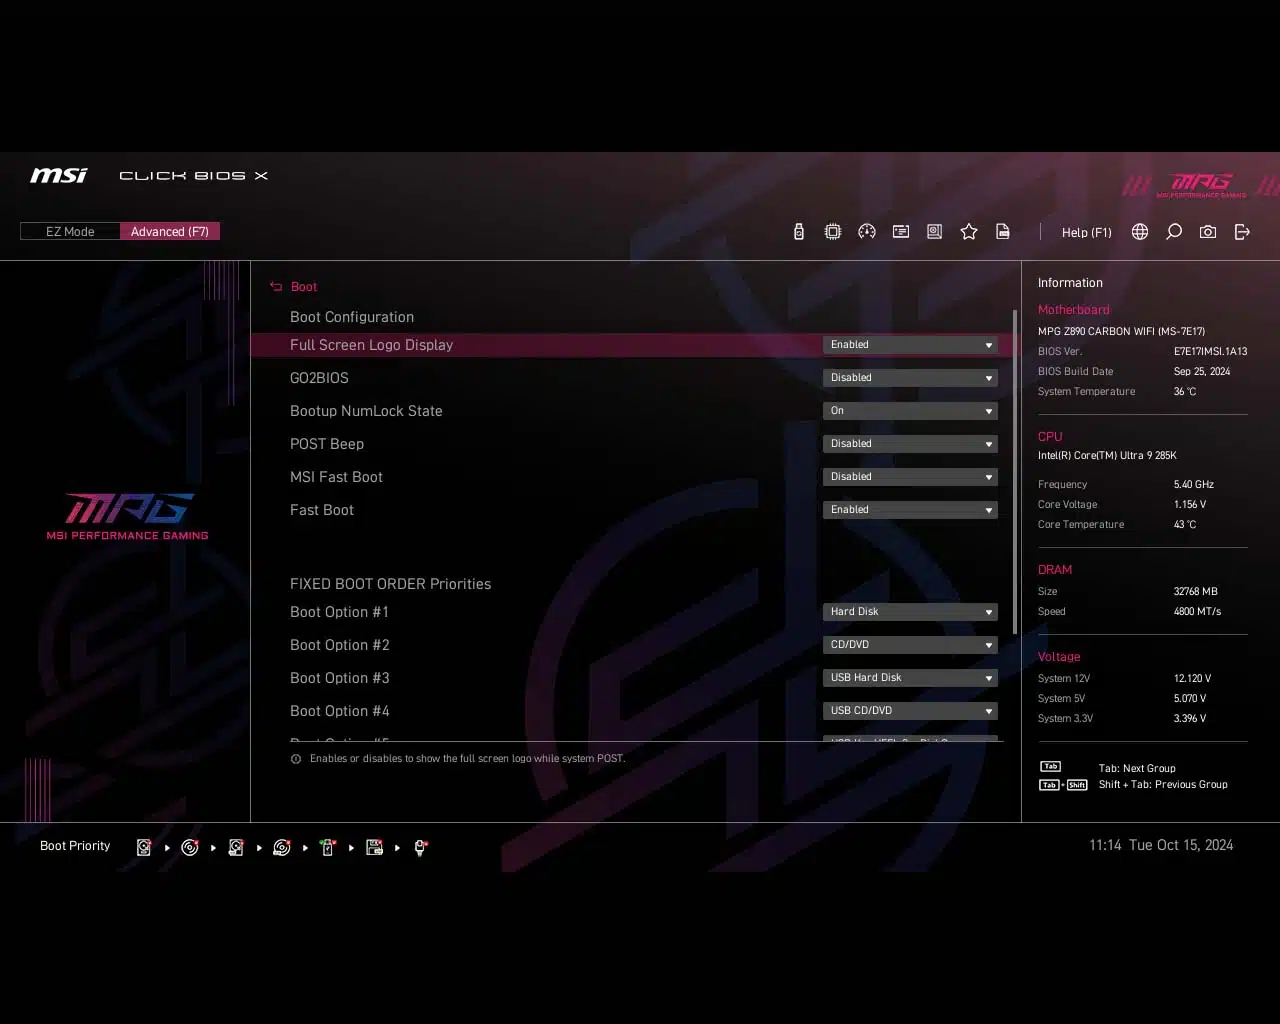Select the network plug icon in Boot Priority
The image size is (1280, 1024).
click(421, 847)
